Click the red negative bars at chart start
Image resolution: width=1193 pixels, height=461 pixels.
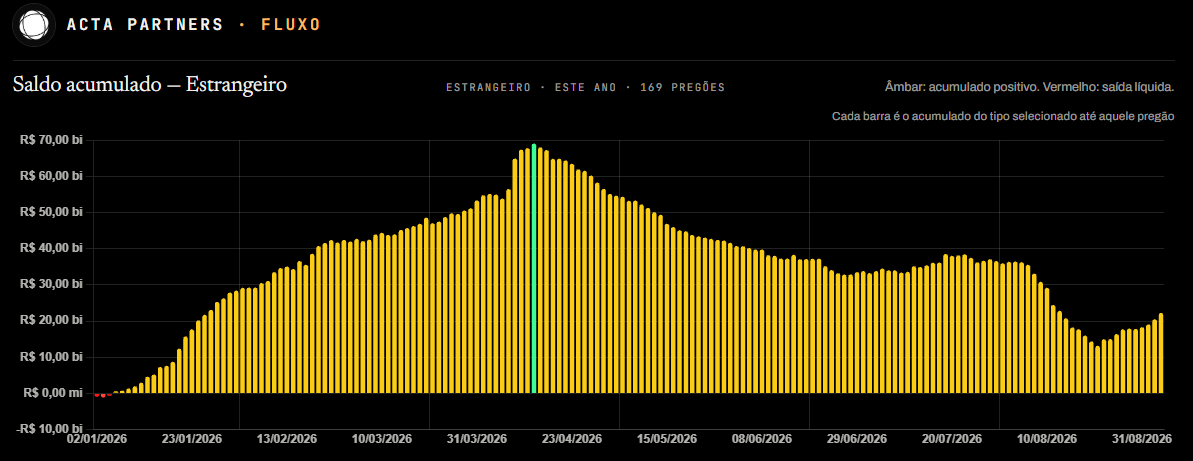pos(103,395)
